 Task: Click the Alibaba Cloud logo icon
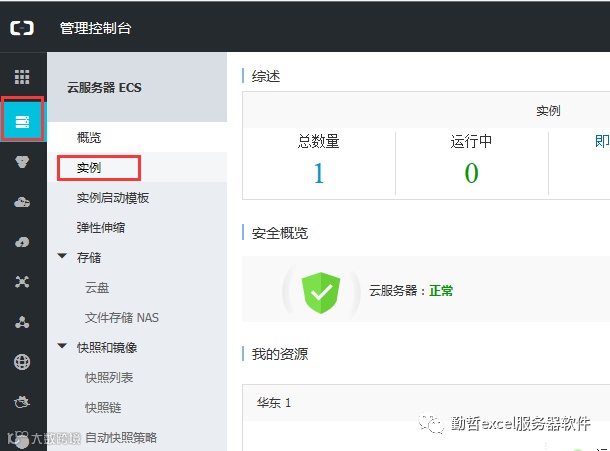(x=22, y=28)
